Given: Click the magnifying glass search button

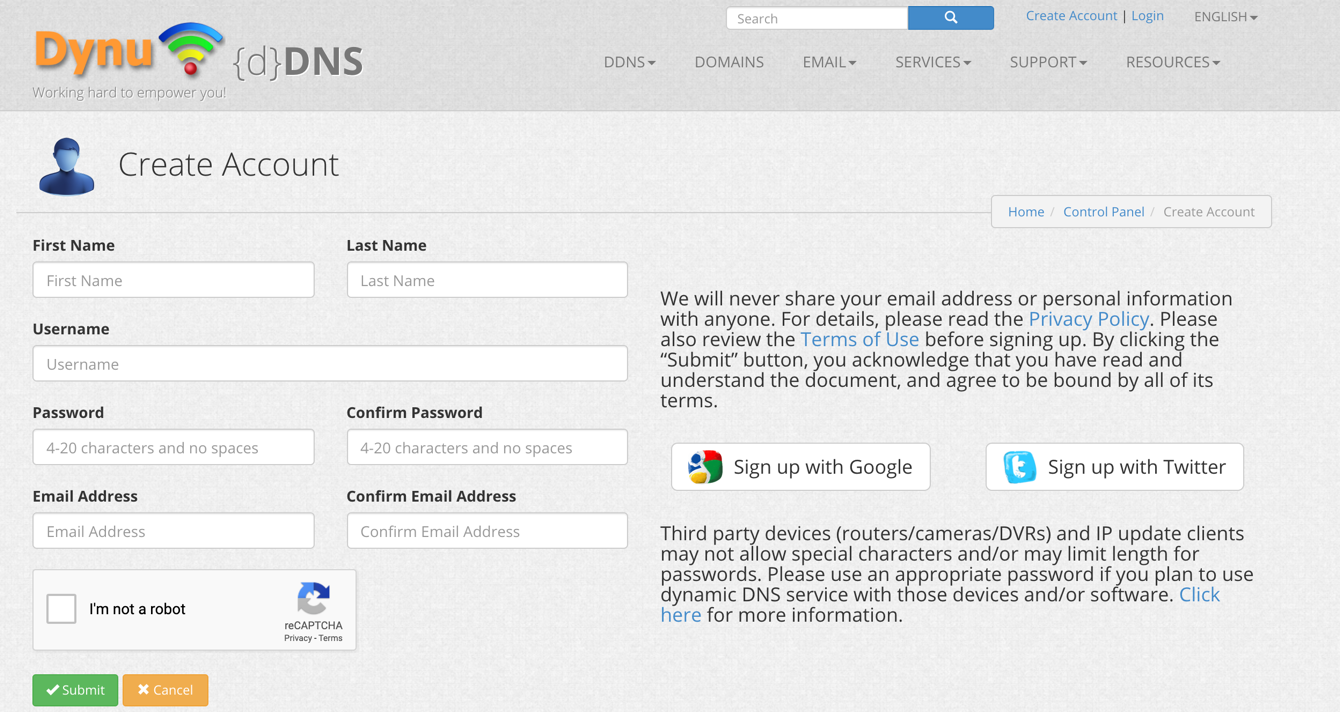Looking at the screenshot, I should point(950,18).
